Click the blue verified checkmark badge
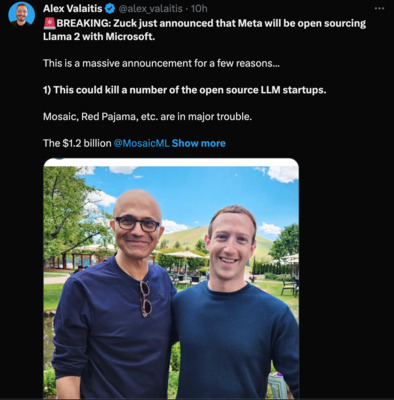 click(110, 8)
